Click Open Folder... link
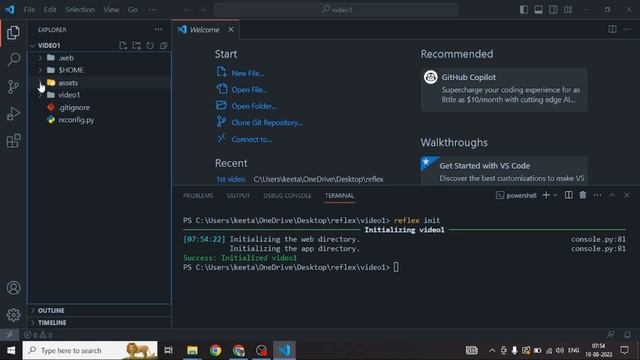Screen dimensions: 640x360 (254, 106)
